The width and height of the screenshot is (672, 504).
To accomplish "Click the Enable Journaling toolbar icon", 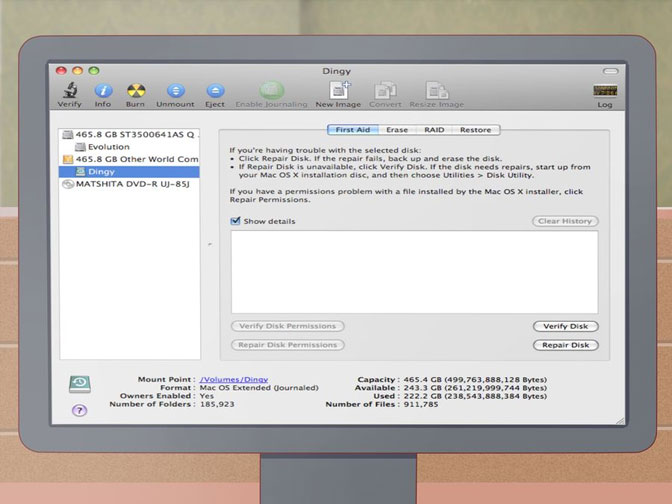I will coord(272,91).
